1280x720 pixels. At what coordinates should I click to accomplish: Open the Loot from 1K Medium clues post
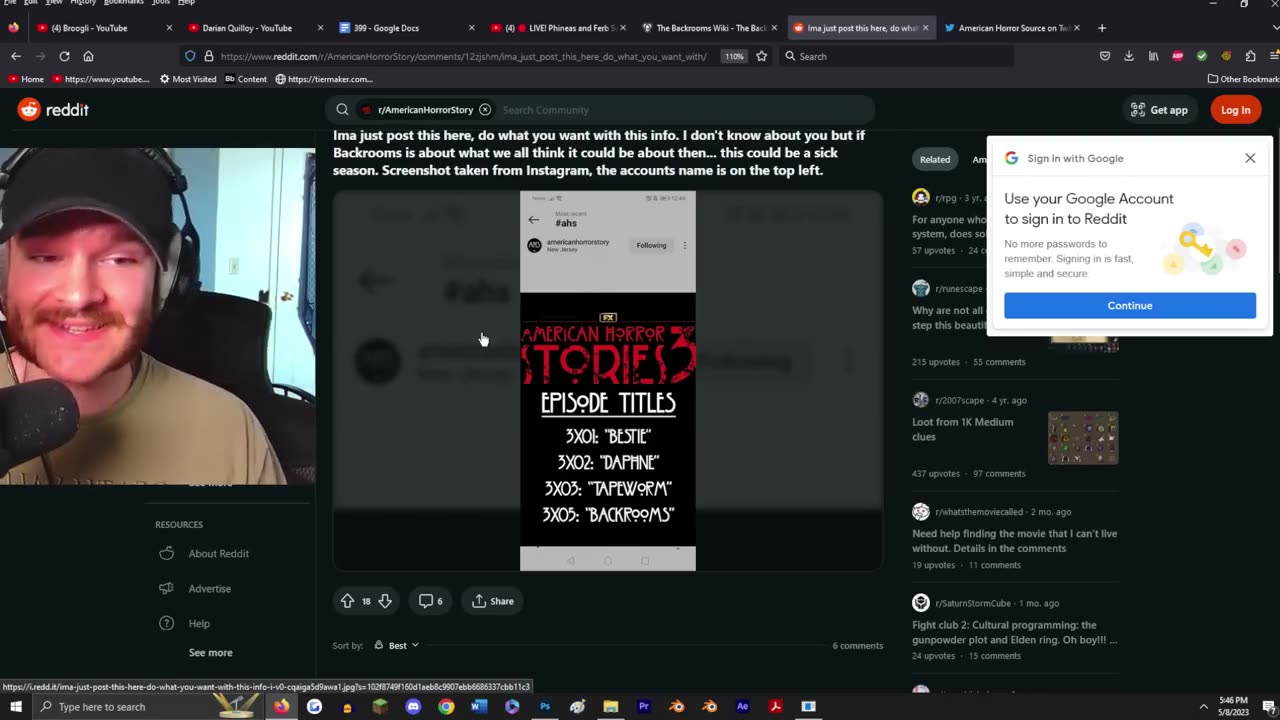point(962,429)
